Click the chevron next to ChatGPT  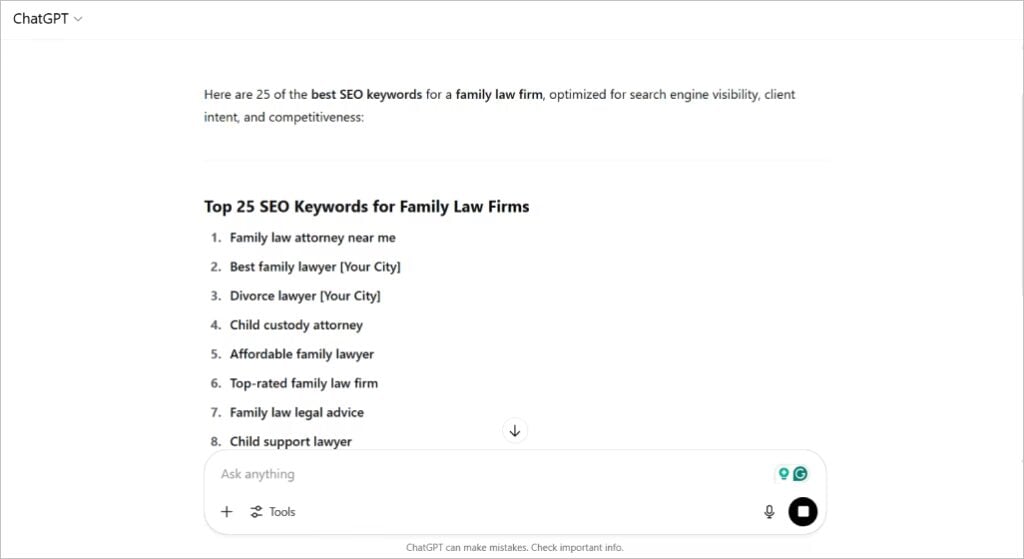(78, 20)
